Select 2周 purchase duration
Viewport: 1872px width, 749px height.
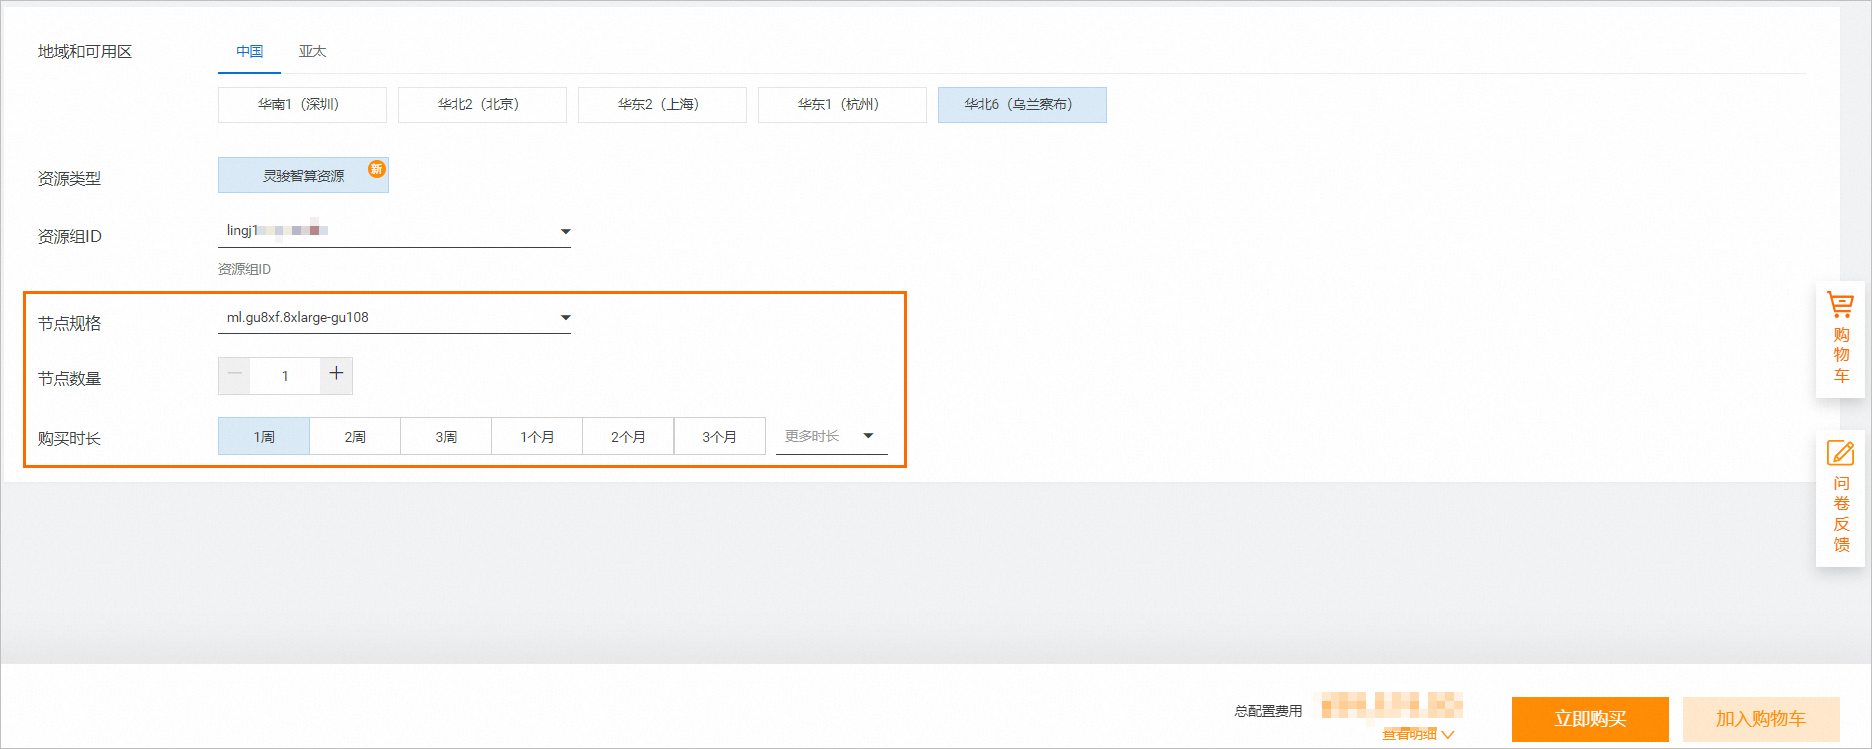click(x=355, y=437)
